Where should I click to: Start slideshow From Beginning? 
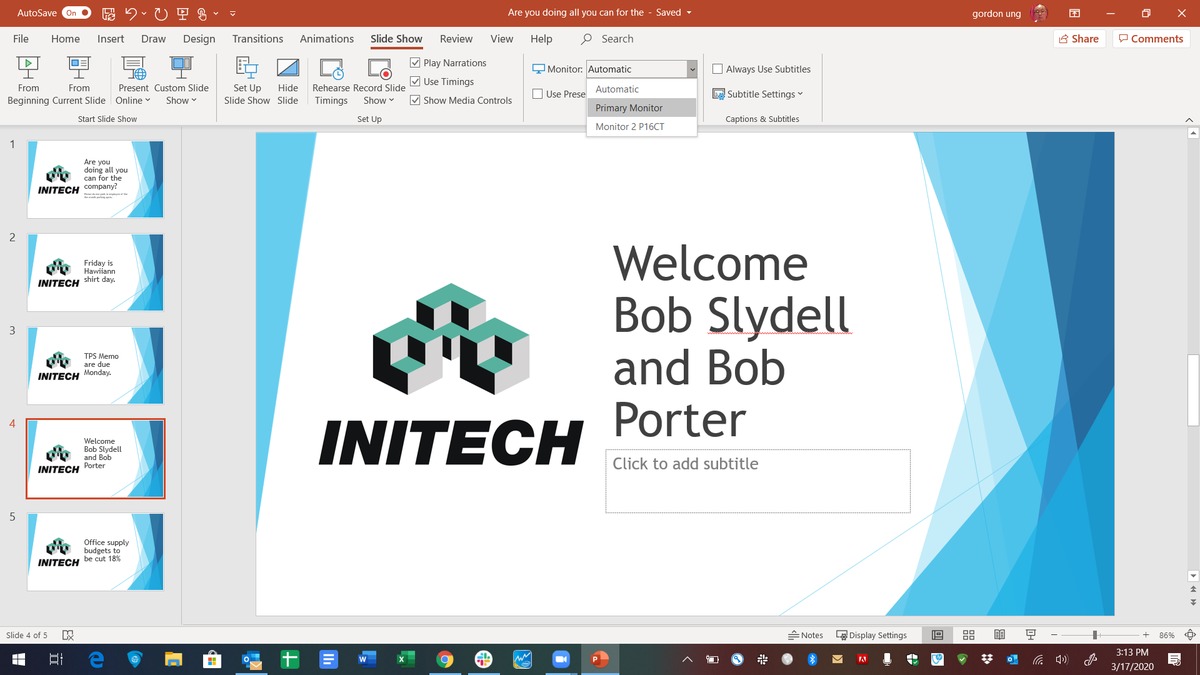pos(29,80)
